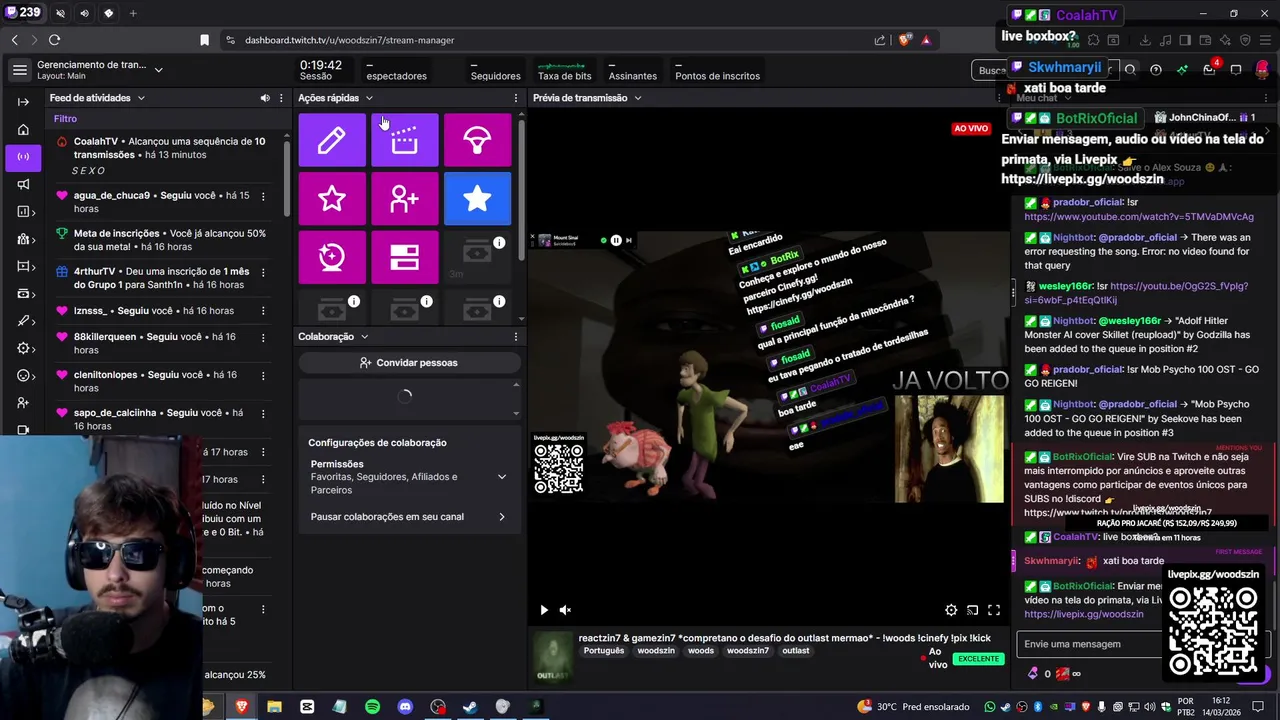Open the whispers chat bubble icon

coord(1236,70)
